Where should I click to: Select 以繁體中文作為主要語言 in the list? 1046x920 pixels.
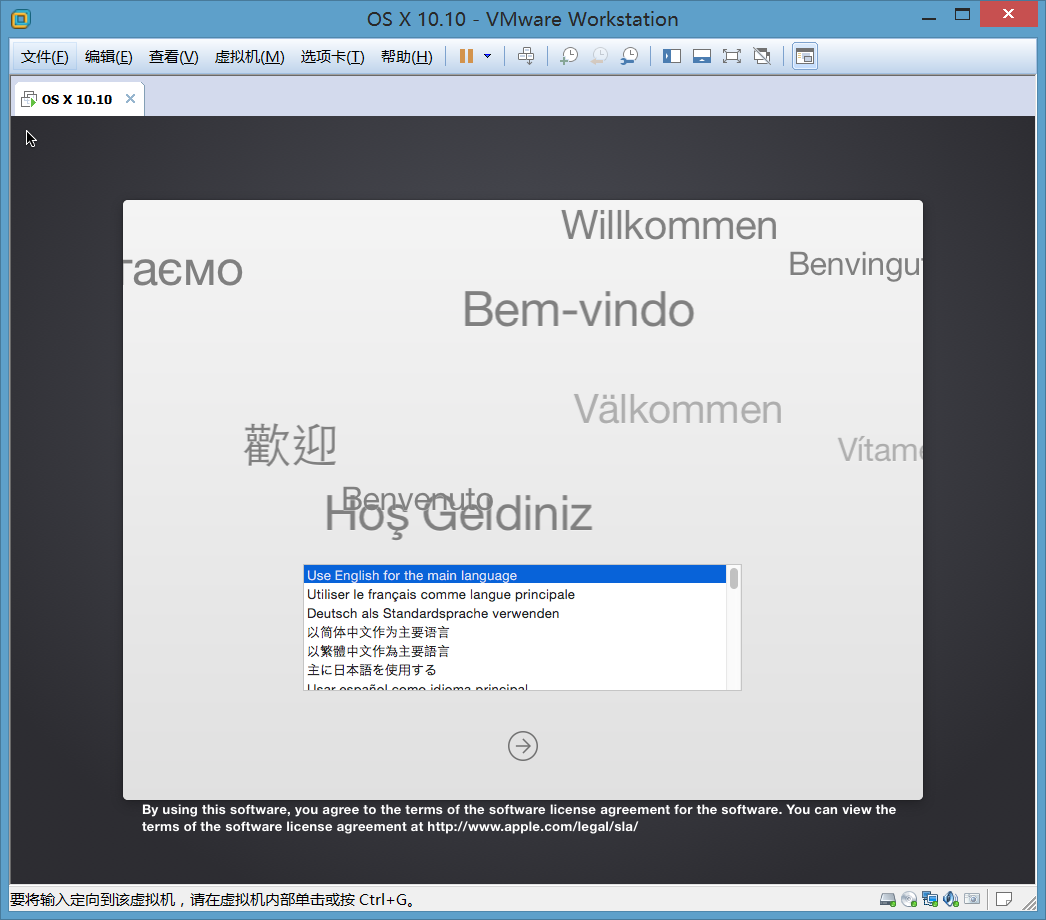tap(514, 650)
